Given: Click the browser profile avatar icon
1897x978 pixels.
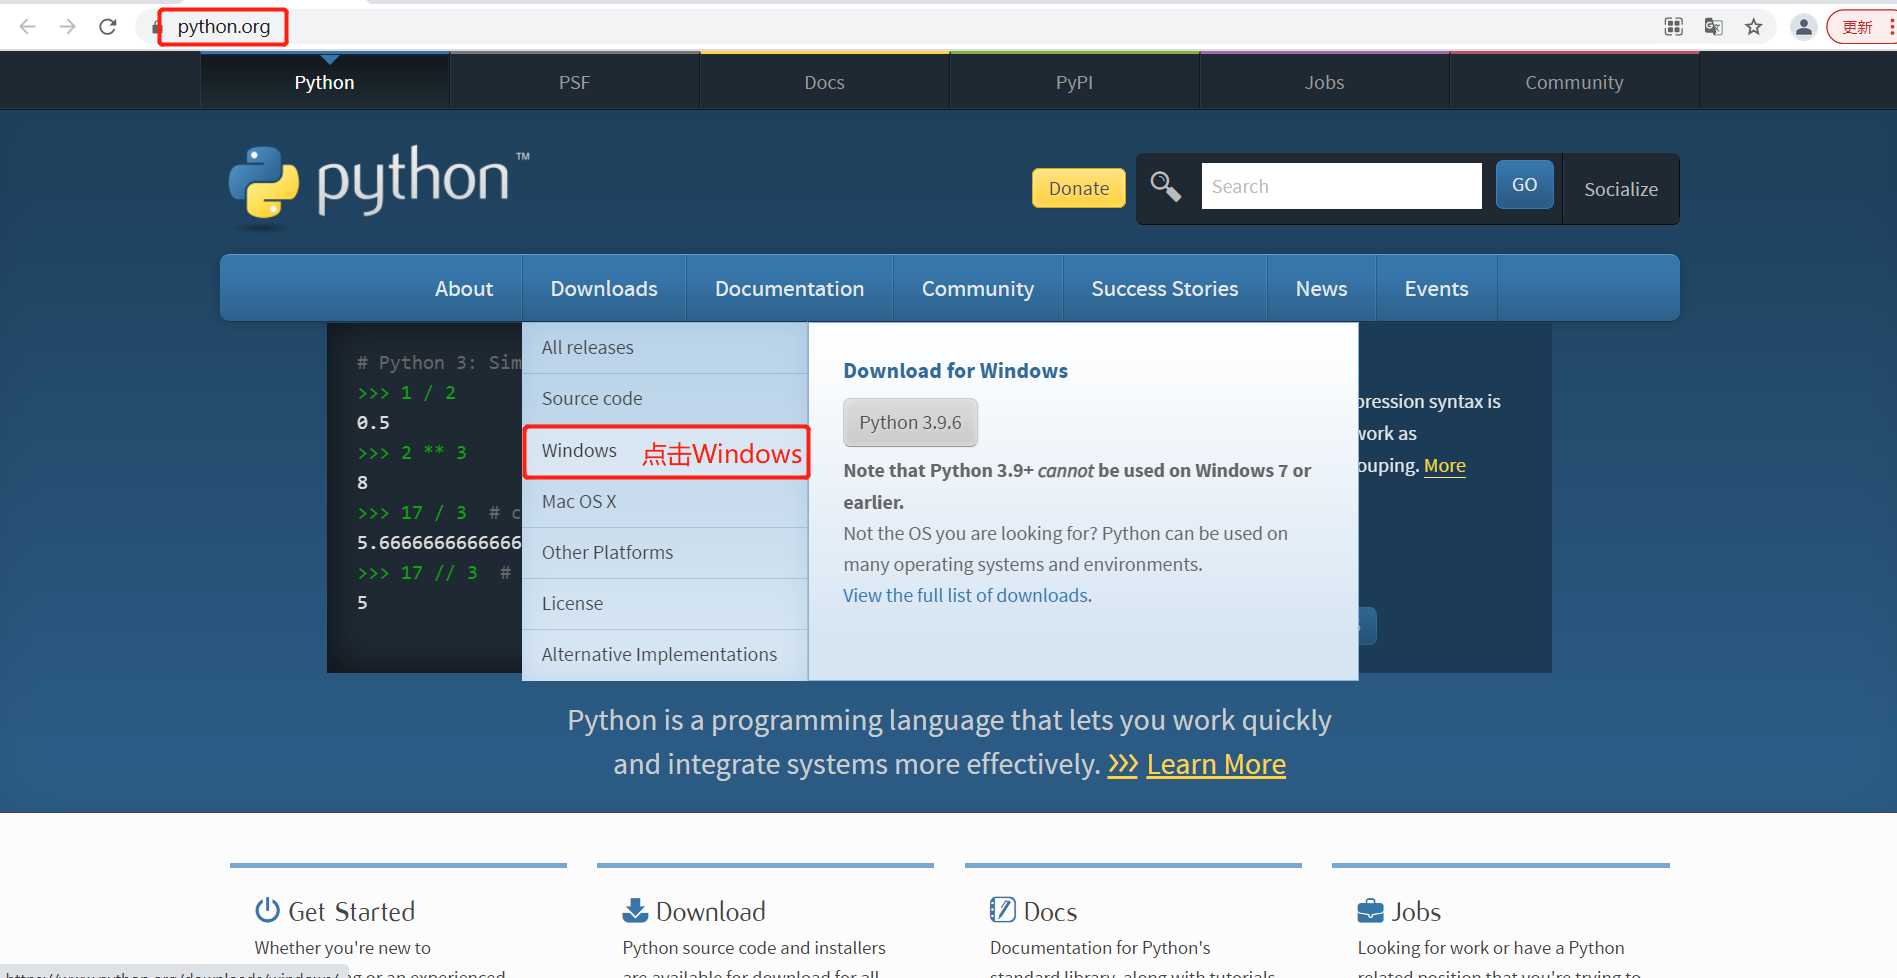Looking at the screenshot, I should (x=1804, y=27).
